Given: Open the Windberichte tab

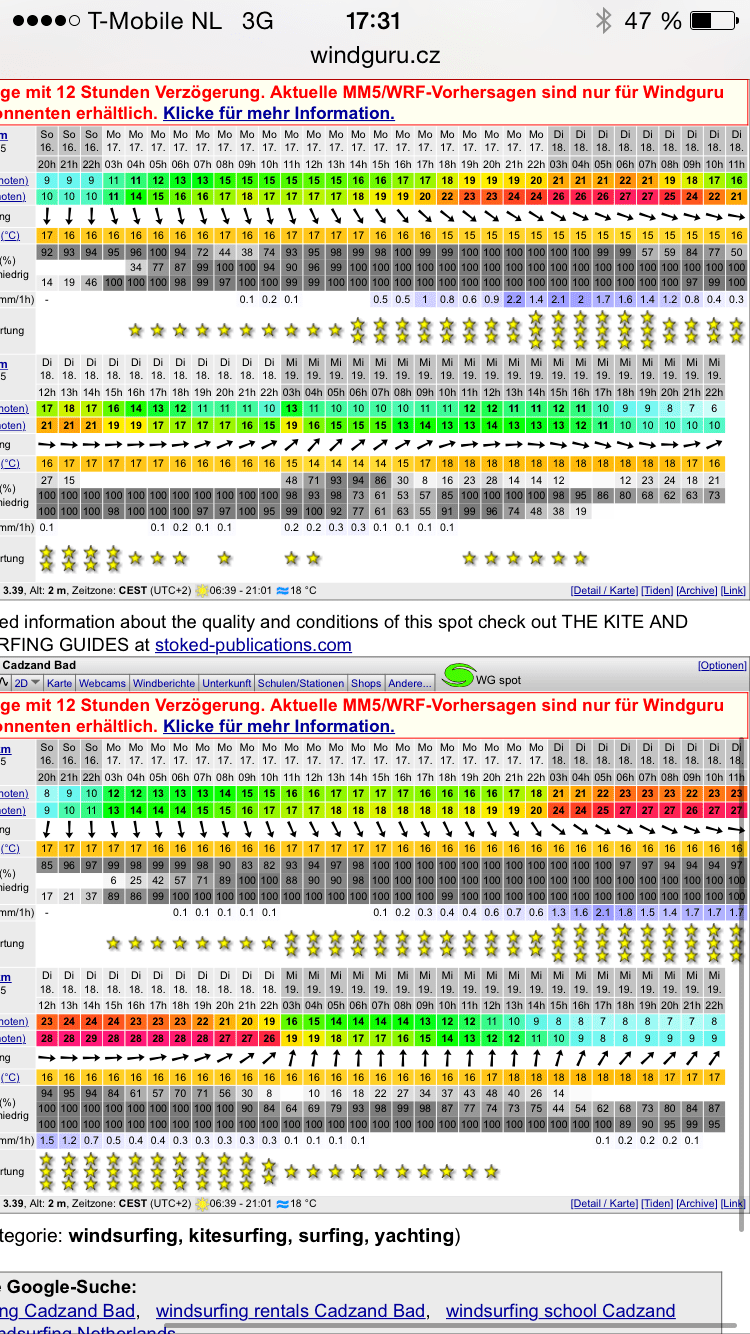Looking at the screenshot, I should click(x=164, y=683).
